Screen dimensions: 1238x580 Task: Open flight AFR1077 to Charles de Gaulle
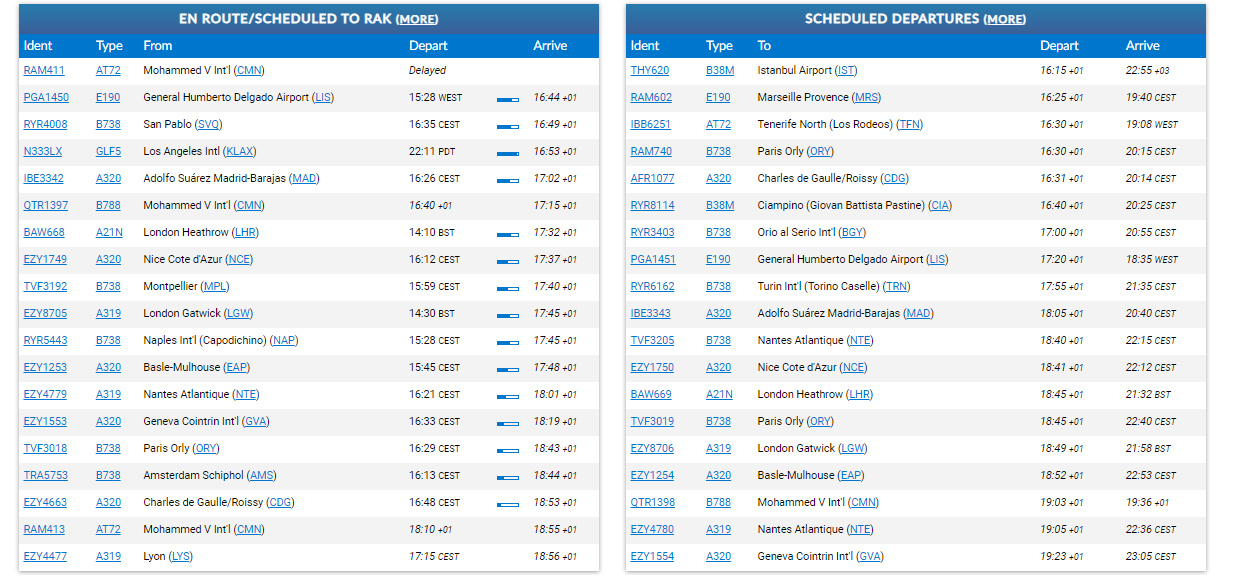pyautogui.click(x=653, y=179)
